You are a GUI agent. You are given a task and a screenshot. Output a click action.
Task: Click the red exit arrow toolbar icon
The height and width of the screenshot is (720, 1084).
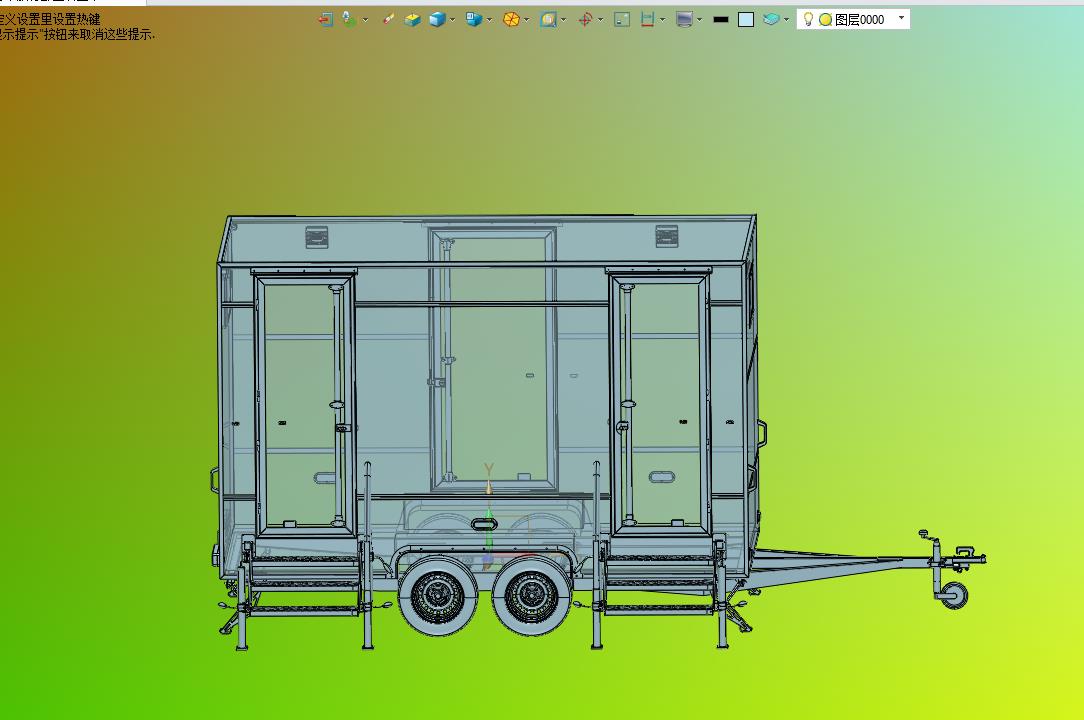point(326,20)
